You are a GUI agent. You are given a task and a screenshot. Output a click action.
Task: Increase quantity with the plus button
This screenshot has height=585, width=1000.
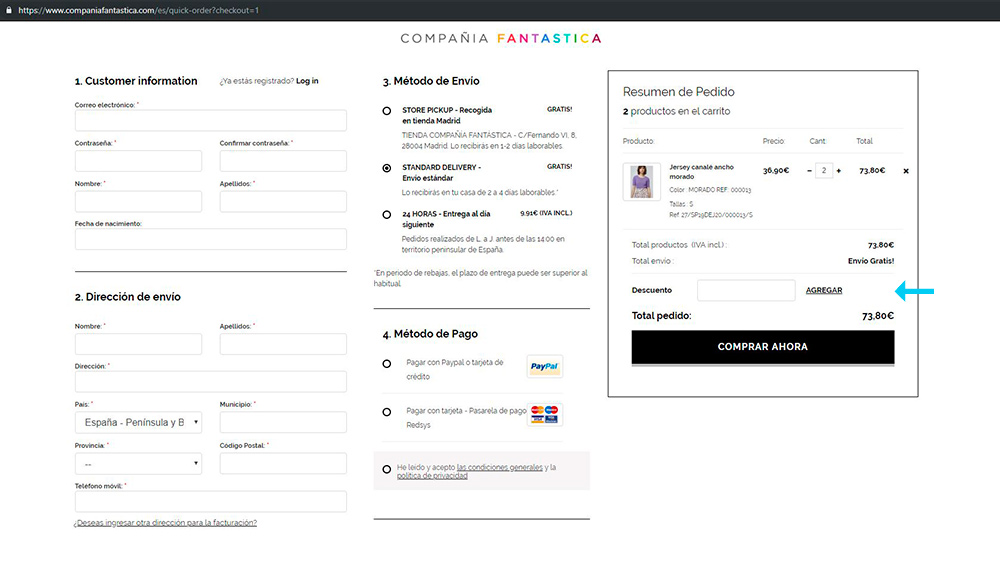[x=839, y=171]
